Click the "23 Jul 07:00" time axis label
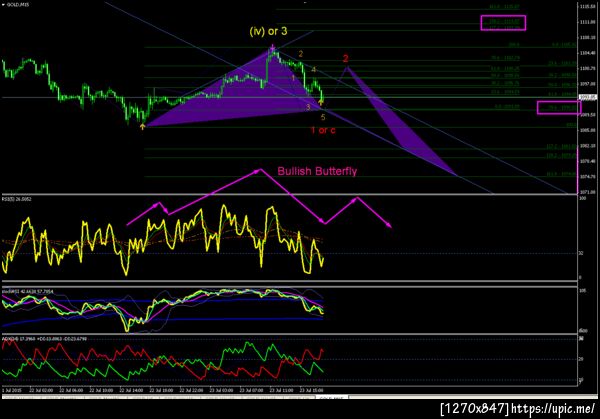This screenshot has width=600, height=419. (x=251, y=390)
